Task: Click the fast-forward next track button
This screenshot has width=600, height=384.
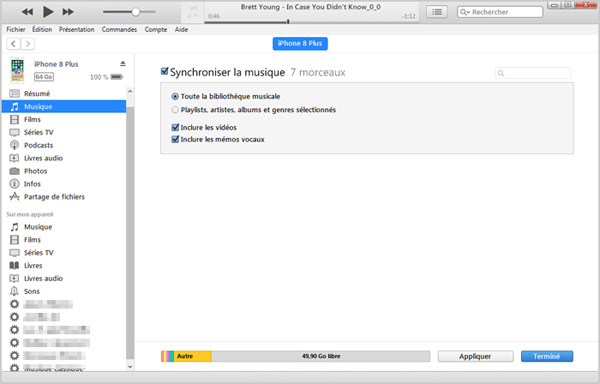Action: pyautogui.click(x=68, y=12)
